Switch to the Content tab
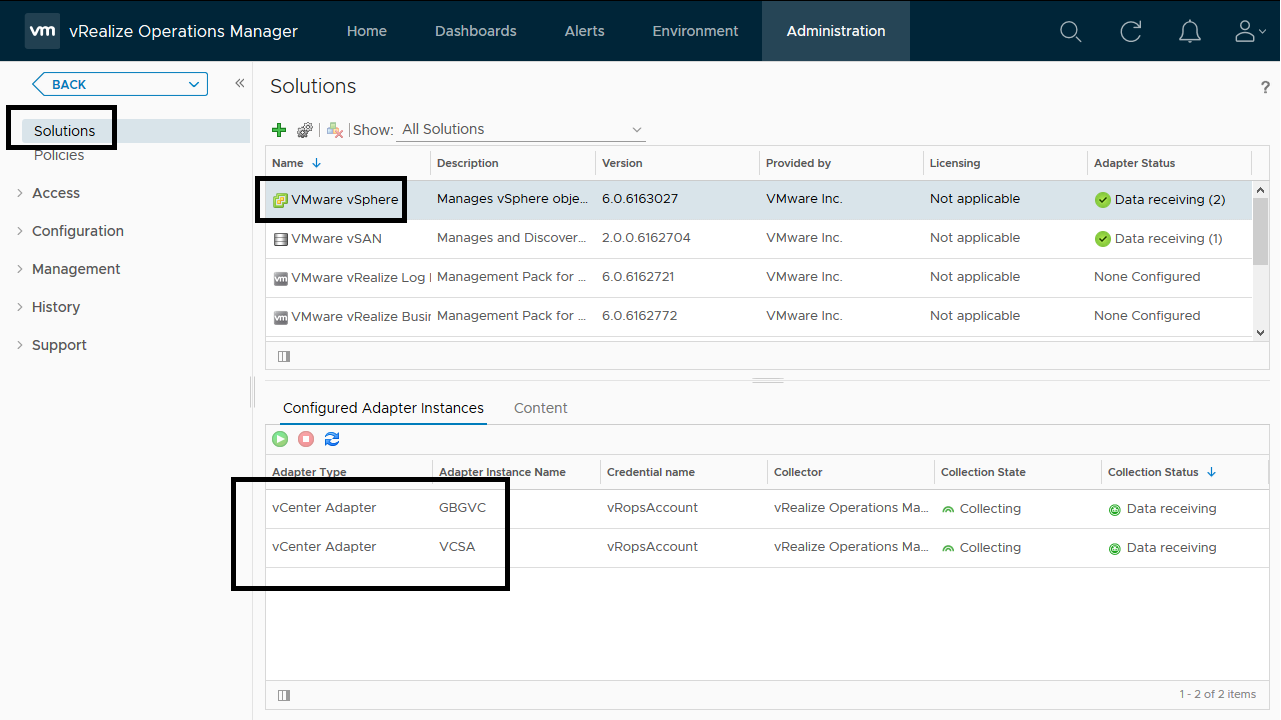 pos(540,408)
